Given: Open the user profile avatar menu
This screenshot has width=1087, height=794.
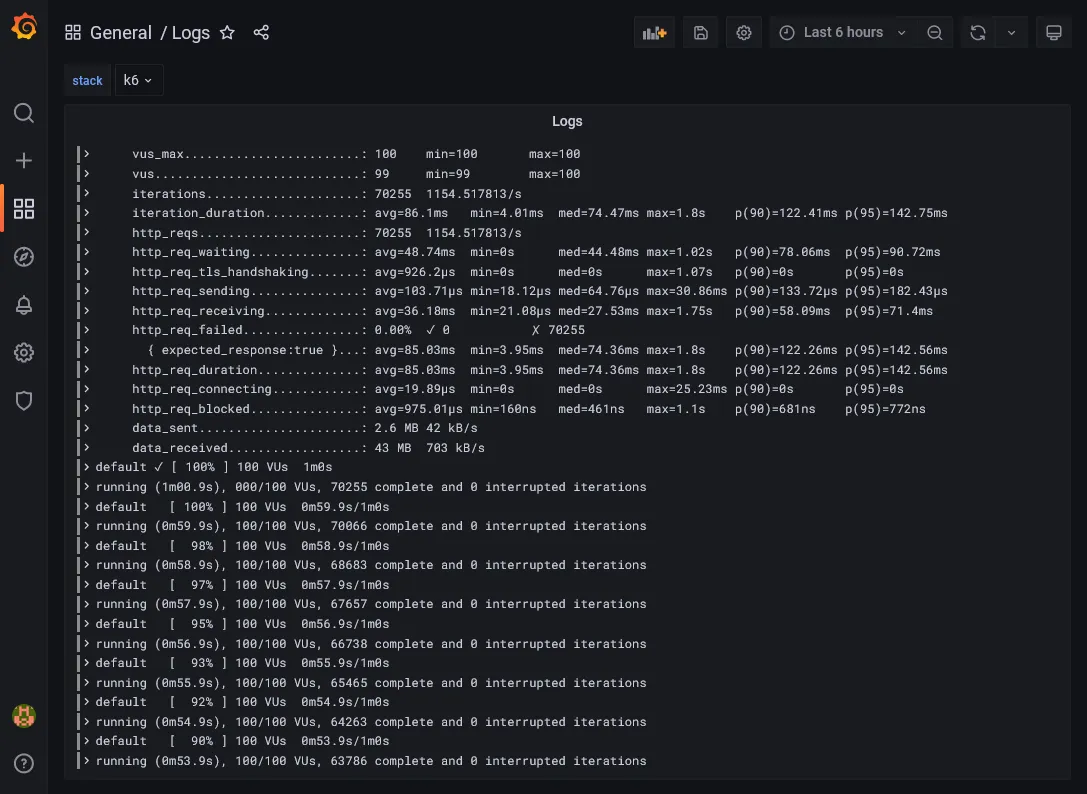Looking at the screenshot, I should pyautogui.click(x=24, y=716).
